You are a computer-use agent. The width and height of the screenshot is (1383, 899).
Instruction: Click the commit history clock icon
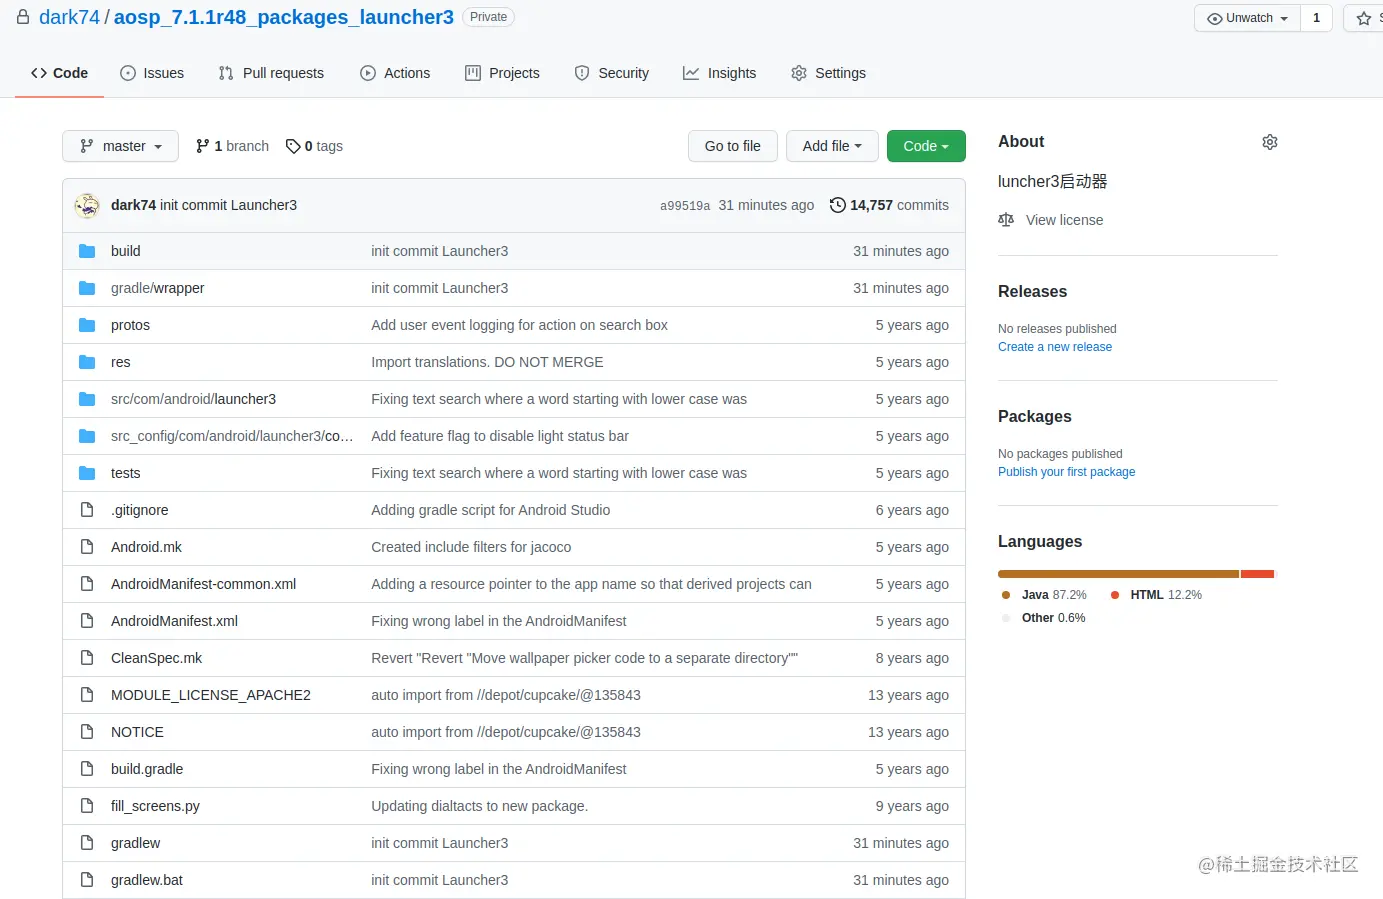[838, 205]
